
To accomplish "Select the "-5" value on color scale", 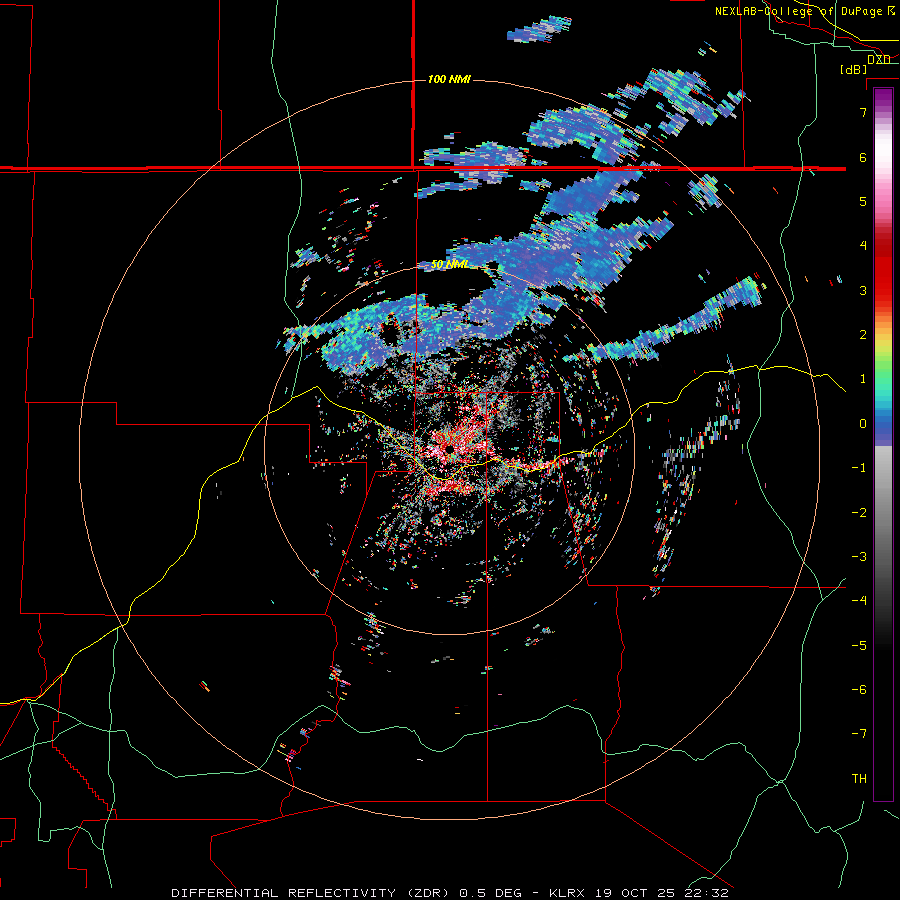I will (859, 645).
